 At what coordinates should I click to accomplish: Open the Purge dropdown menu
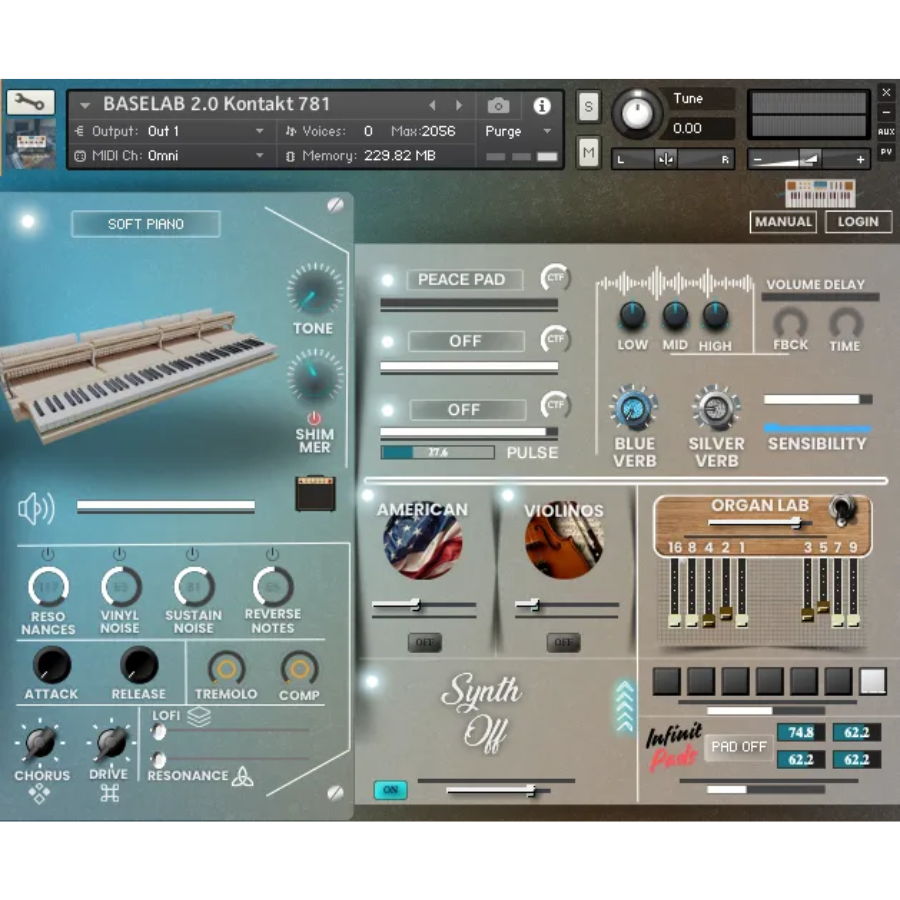[518, 131]
